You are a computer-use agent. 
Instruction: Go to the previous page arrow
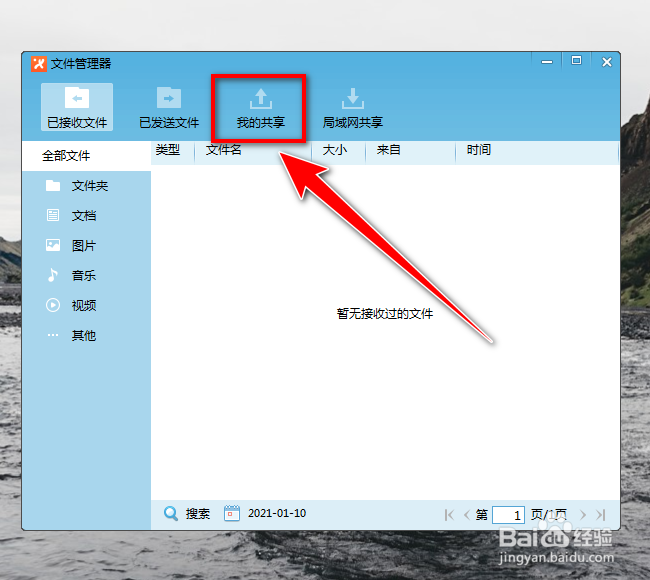point(466,515)
